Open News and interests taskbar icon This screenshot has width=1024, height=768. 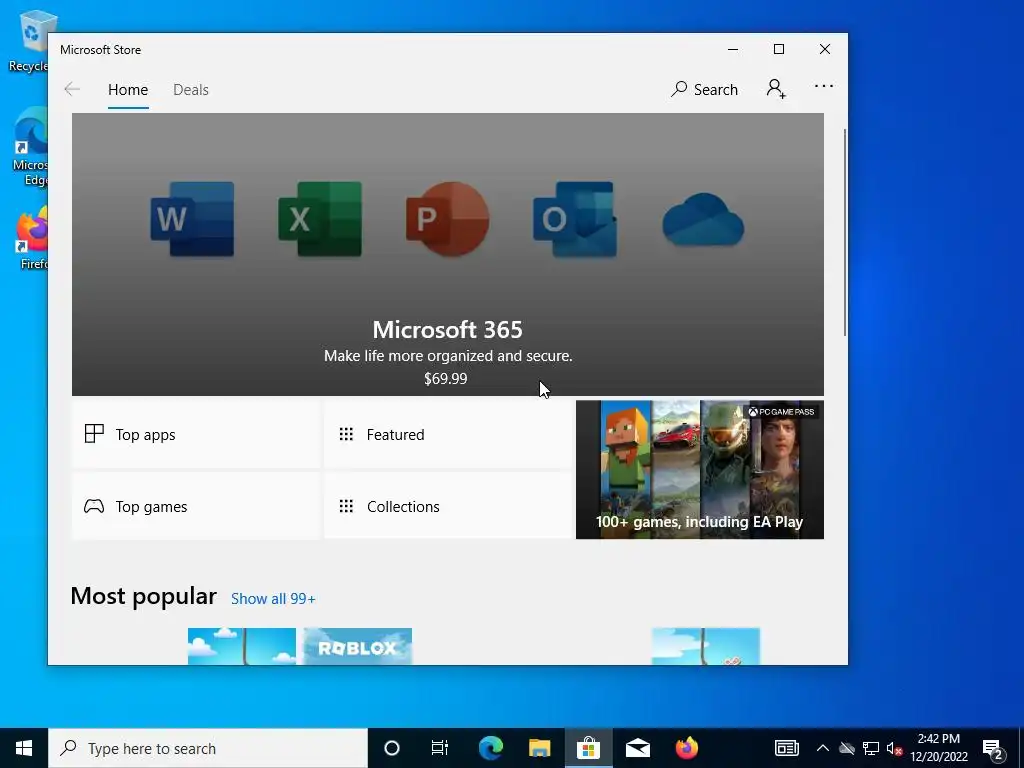click(x=786, y=748)
